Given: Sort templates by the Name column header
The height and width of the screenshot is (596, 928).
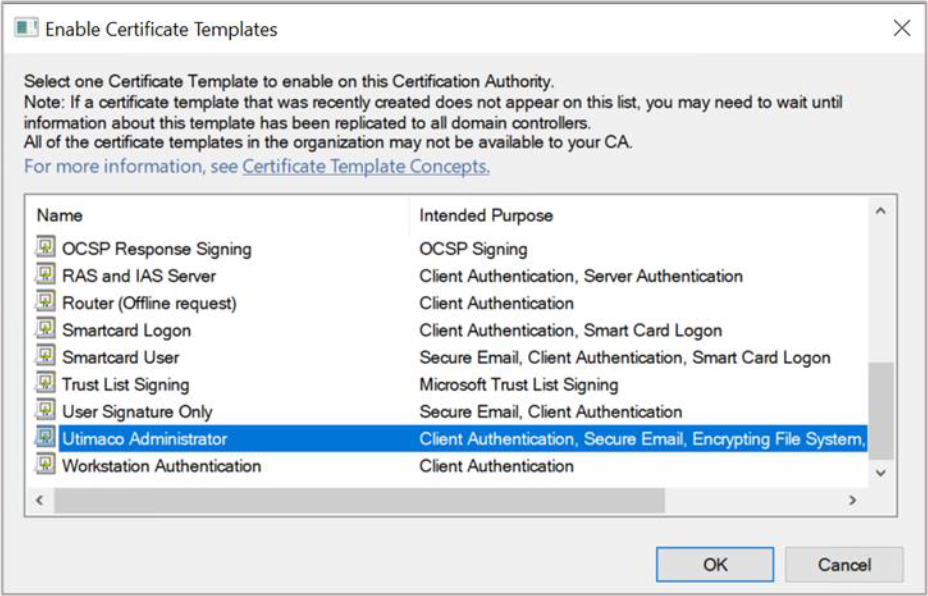Looking at the screenshot, I should [60, 215].
